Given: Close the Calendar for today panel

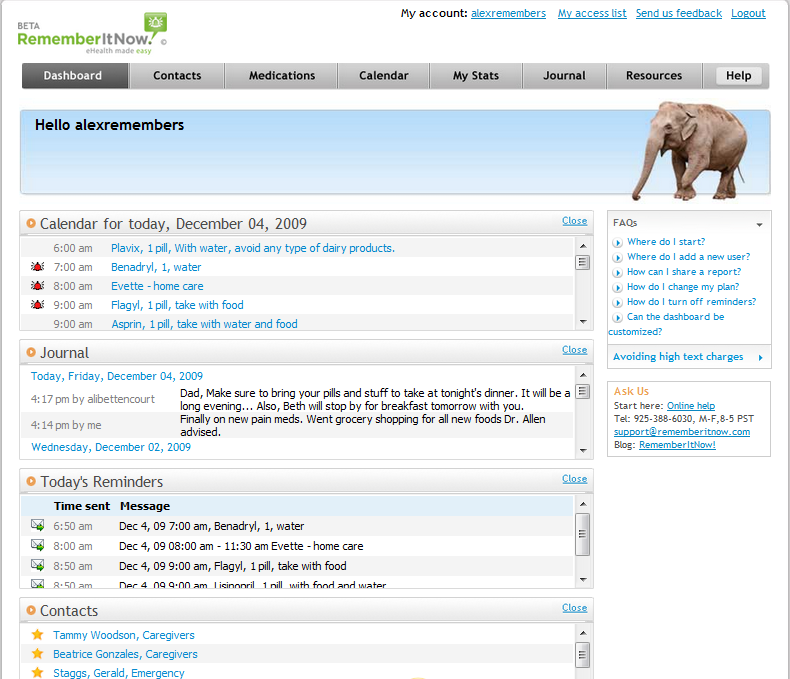Looking at the screenshot, I should click(574, 221).
